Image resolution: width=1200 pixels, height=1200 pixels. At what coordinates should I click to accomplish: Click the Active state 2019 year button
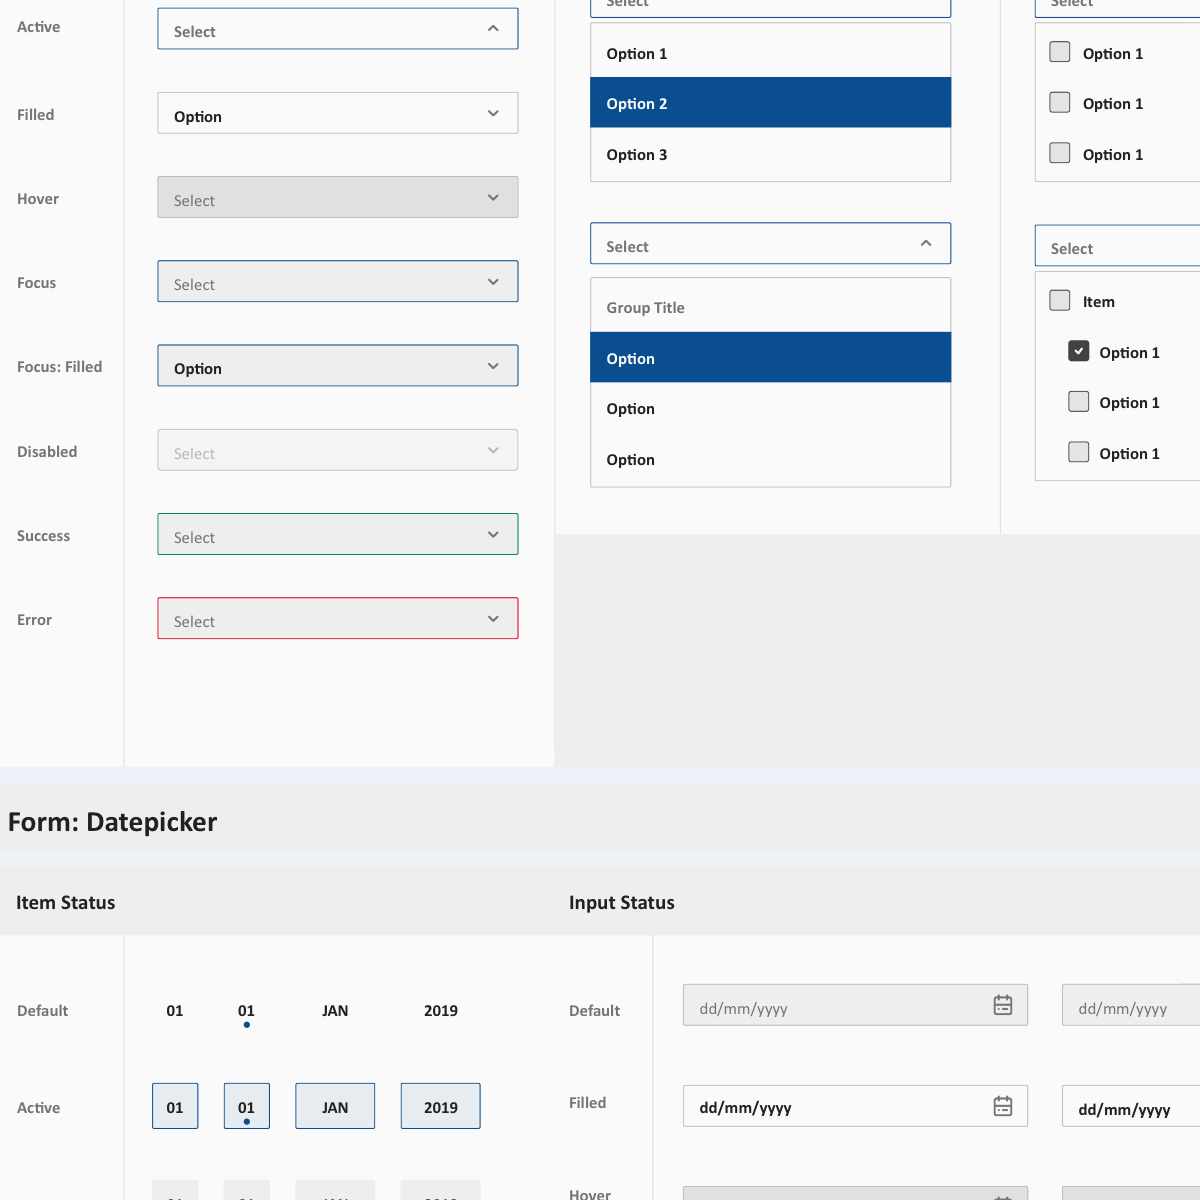coord(440,1106)
